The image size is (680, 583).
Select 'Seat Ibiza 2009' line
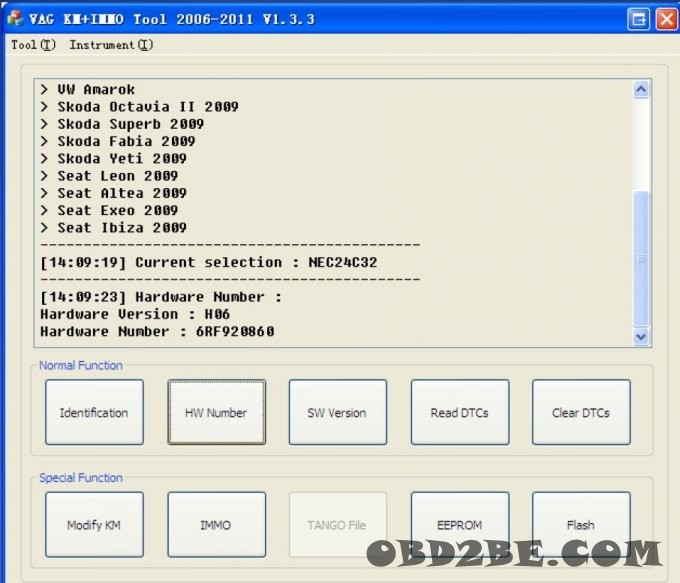(x=114, y=228)
